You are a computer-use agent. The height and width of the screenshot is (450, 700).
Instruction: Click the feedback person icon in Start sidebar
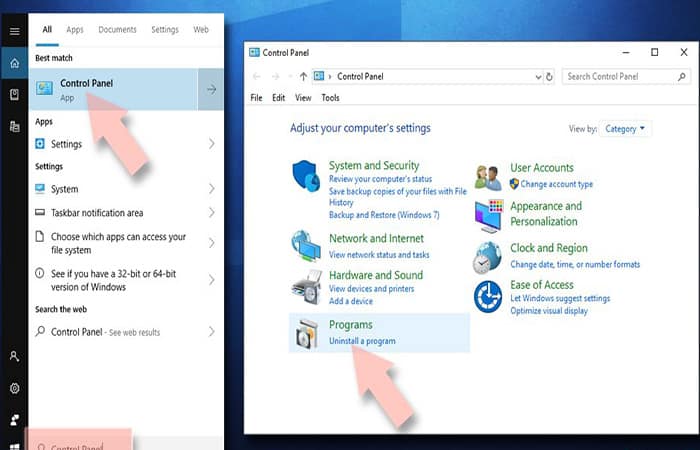pos(14,420)
